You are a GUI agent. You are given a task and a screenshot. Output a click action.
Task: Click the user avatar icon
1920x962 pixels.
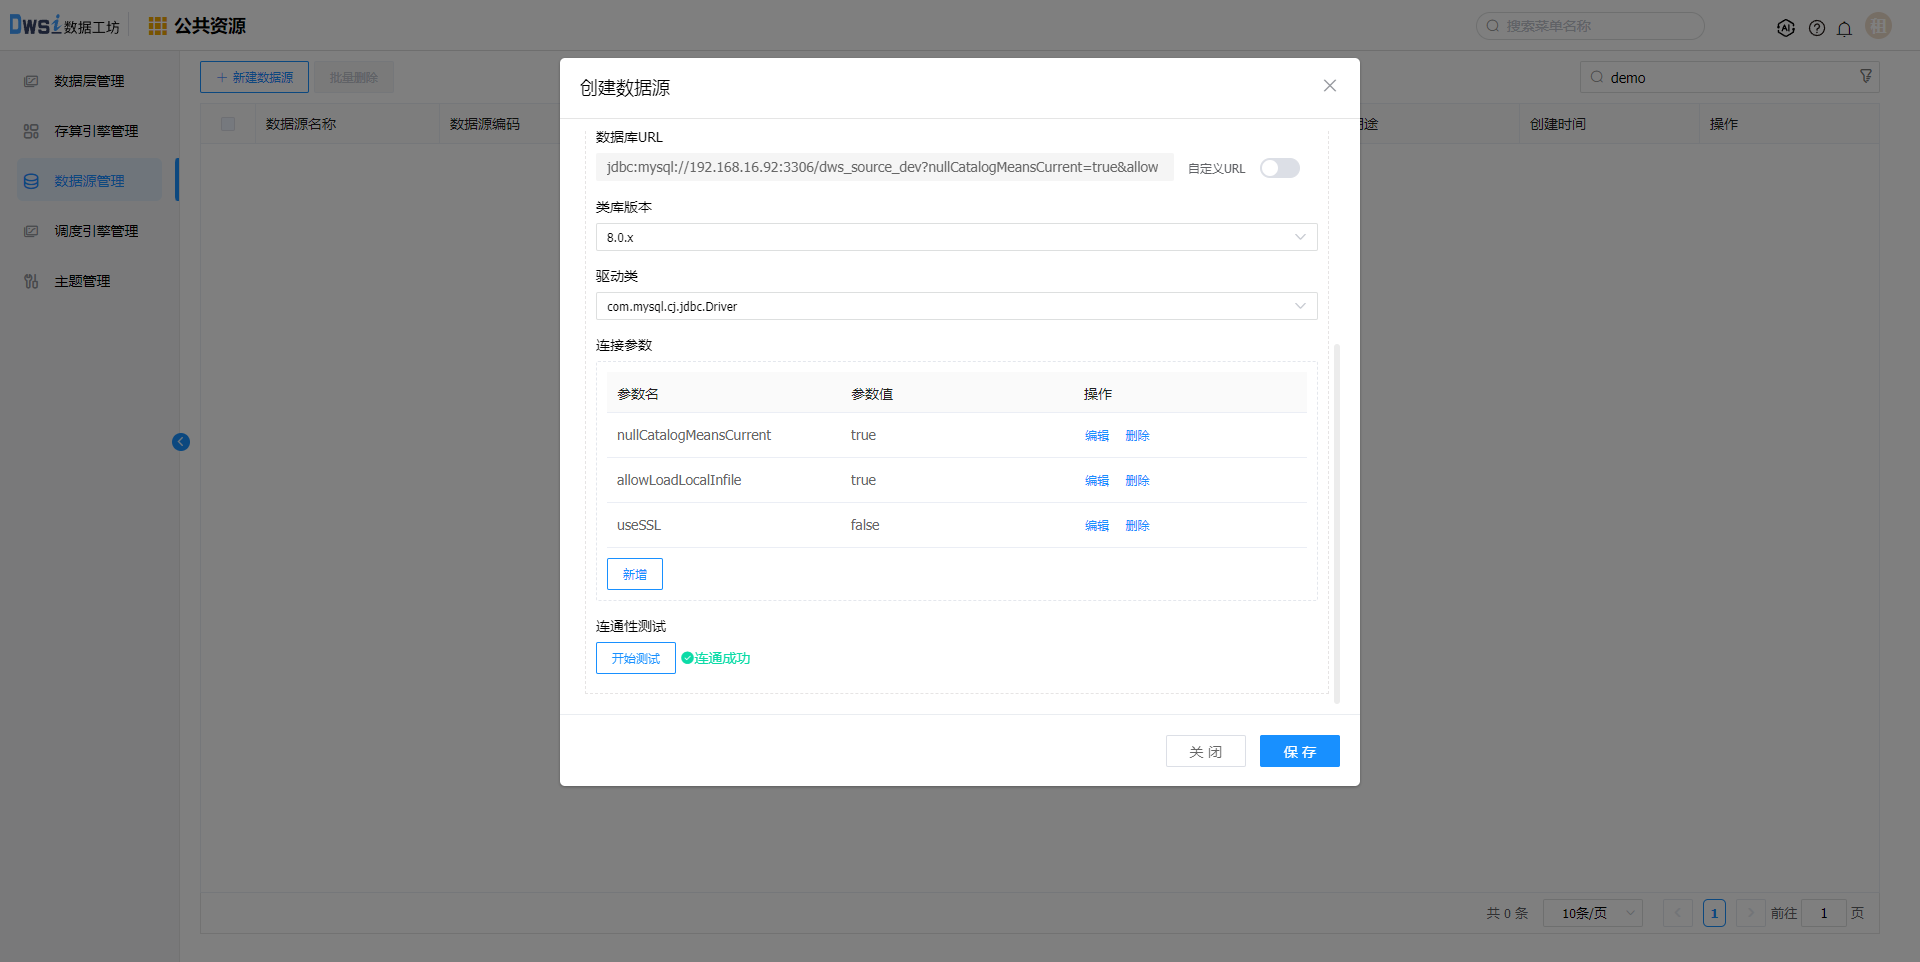(1878, 26)
